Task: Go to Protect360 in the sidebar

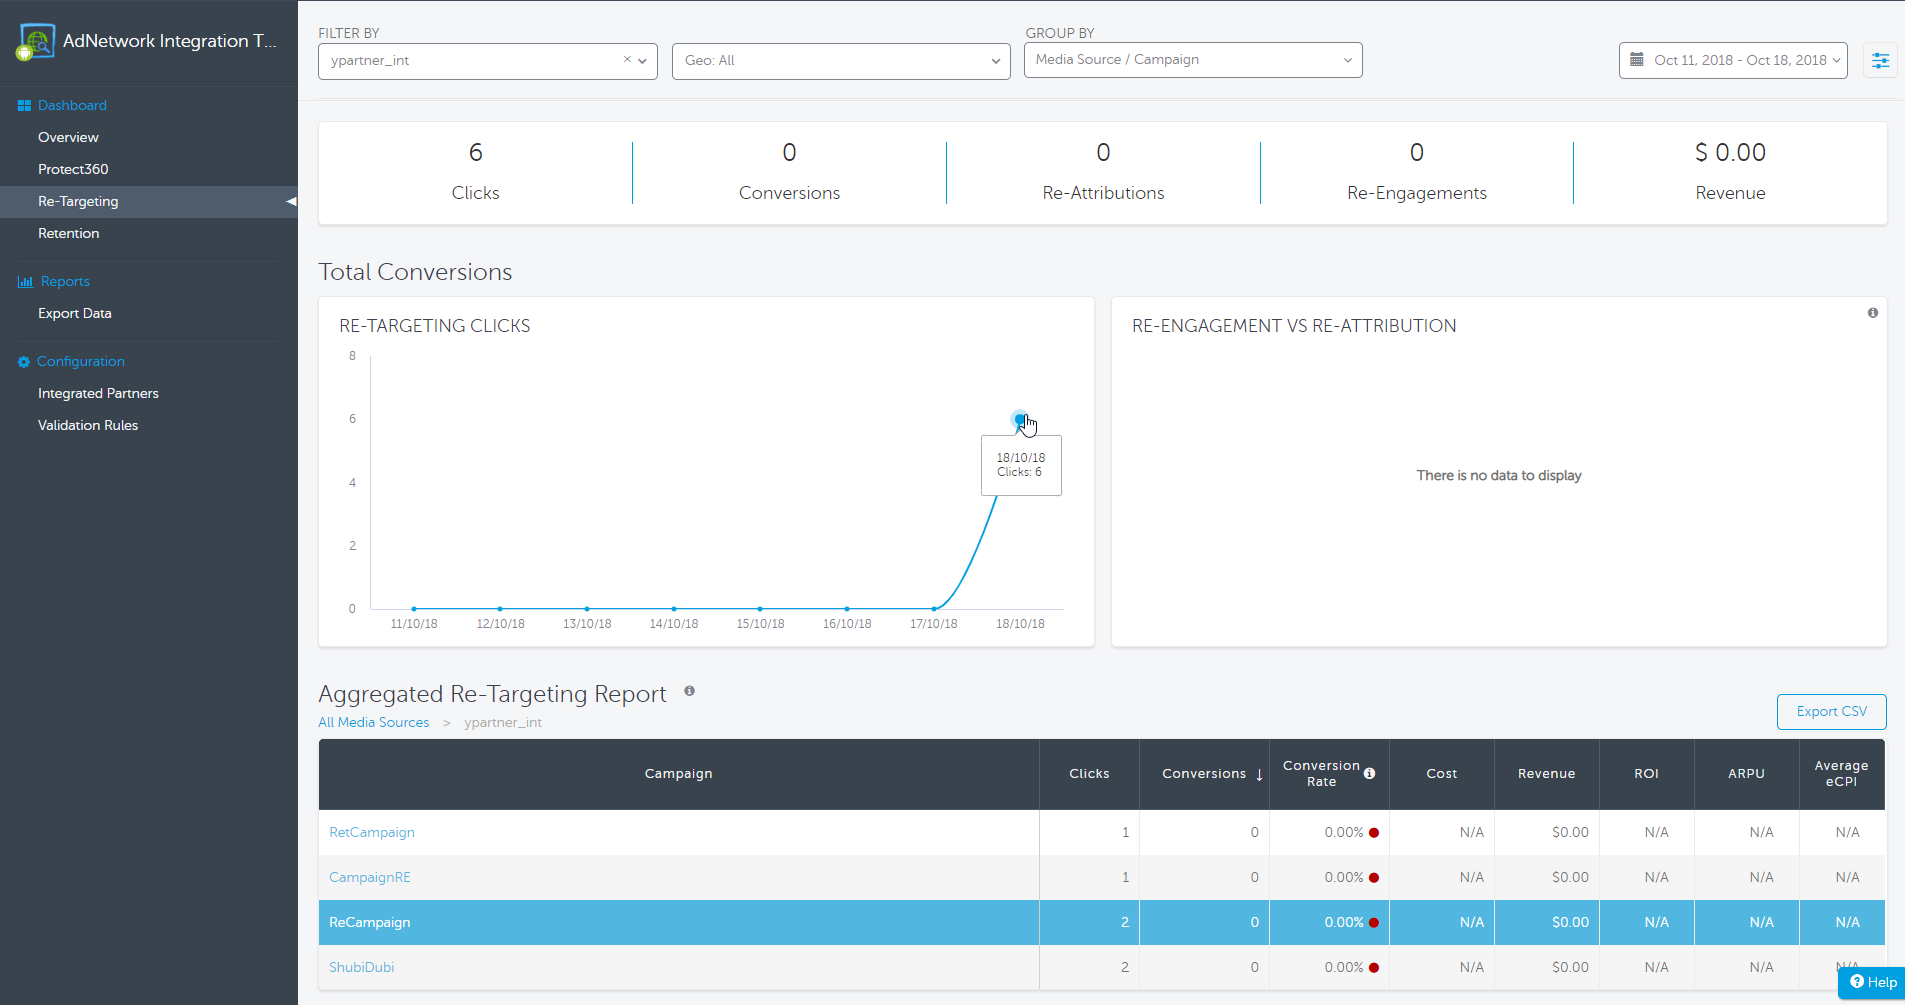Action: (73, 169)
